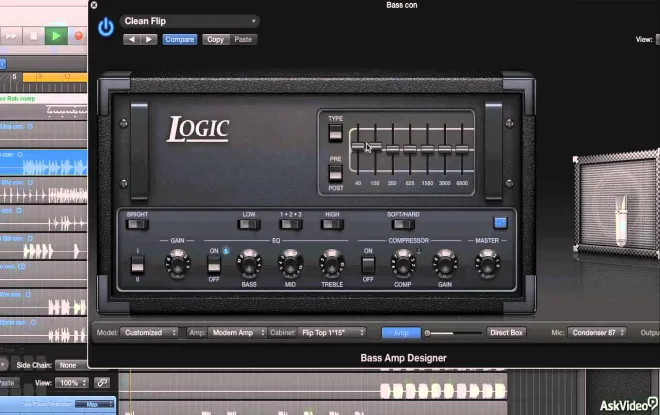Flip the PRE/POST switch

[335, 173]
